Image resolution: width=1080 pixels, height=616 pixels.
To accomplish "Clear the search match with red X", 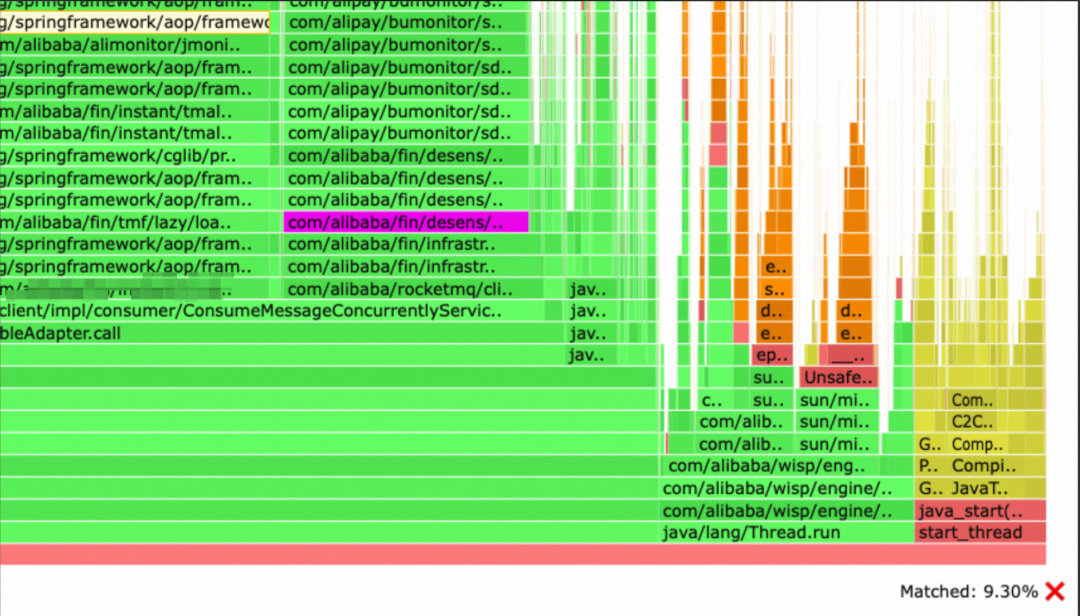I will click(1055, 591).
